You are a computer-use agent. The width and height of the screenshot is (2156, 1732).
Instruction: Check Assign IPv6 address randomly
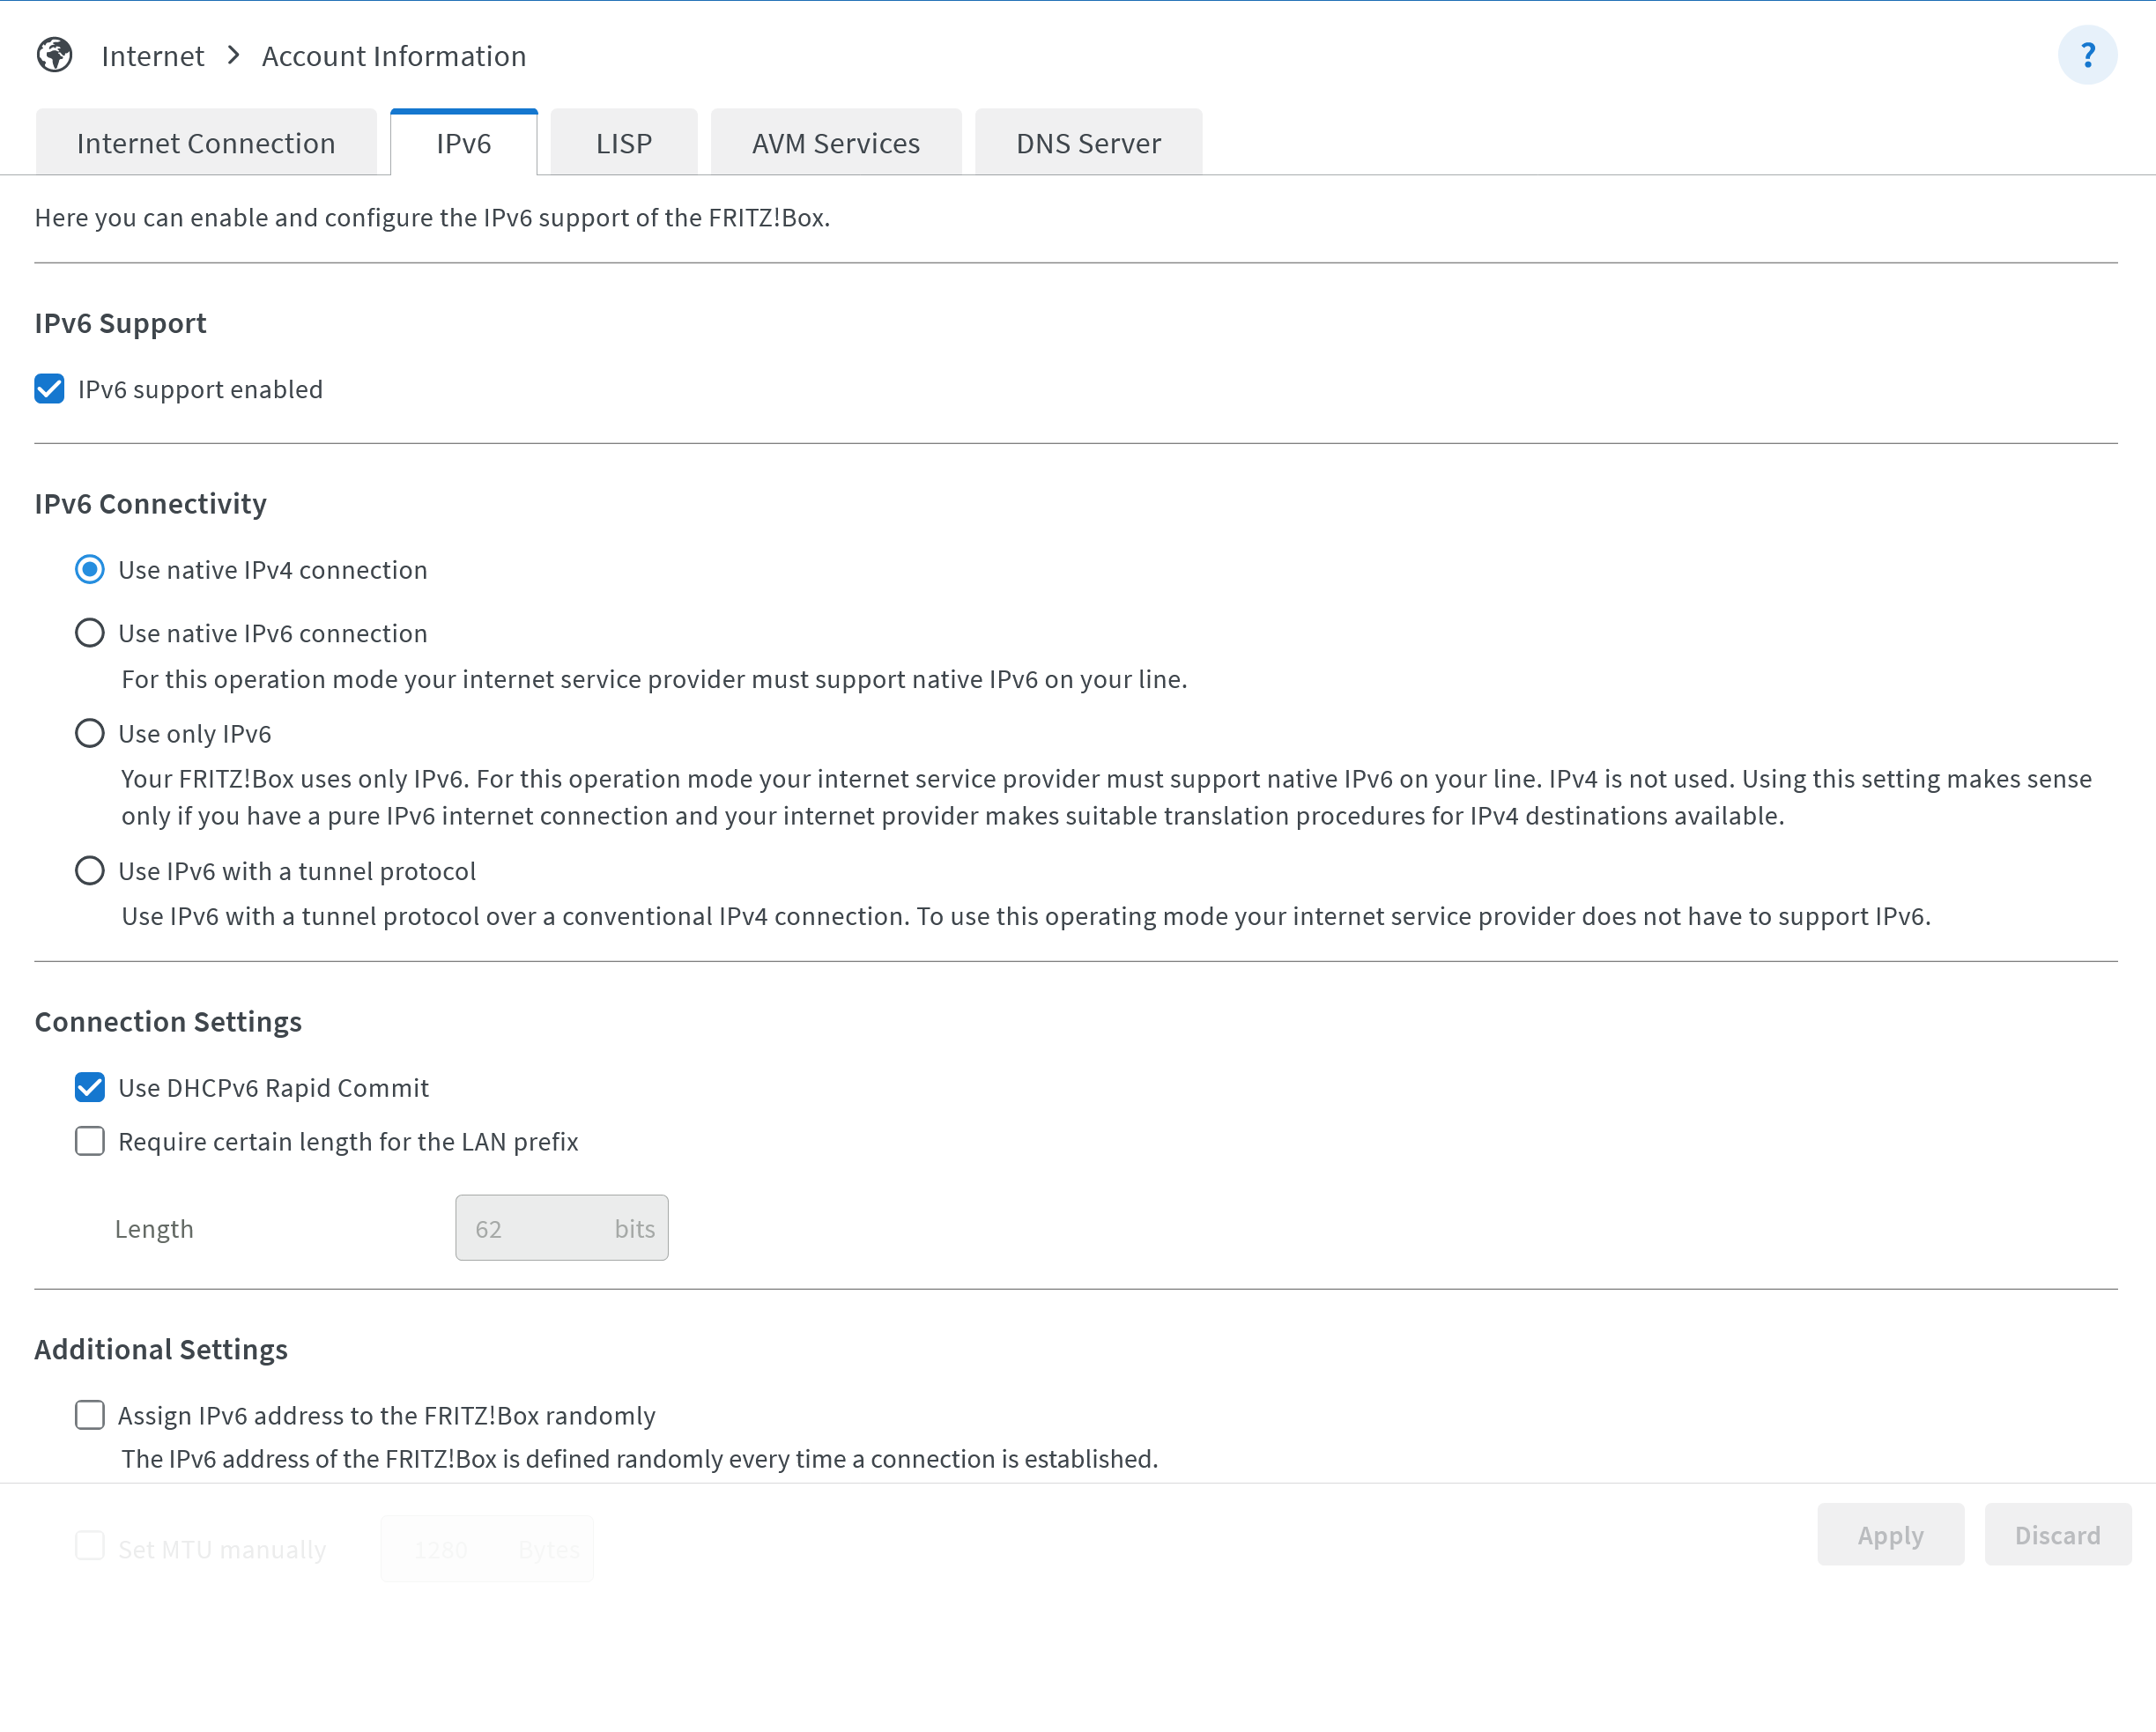90,1415
